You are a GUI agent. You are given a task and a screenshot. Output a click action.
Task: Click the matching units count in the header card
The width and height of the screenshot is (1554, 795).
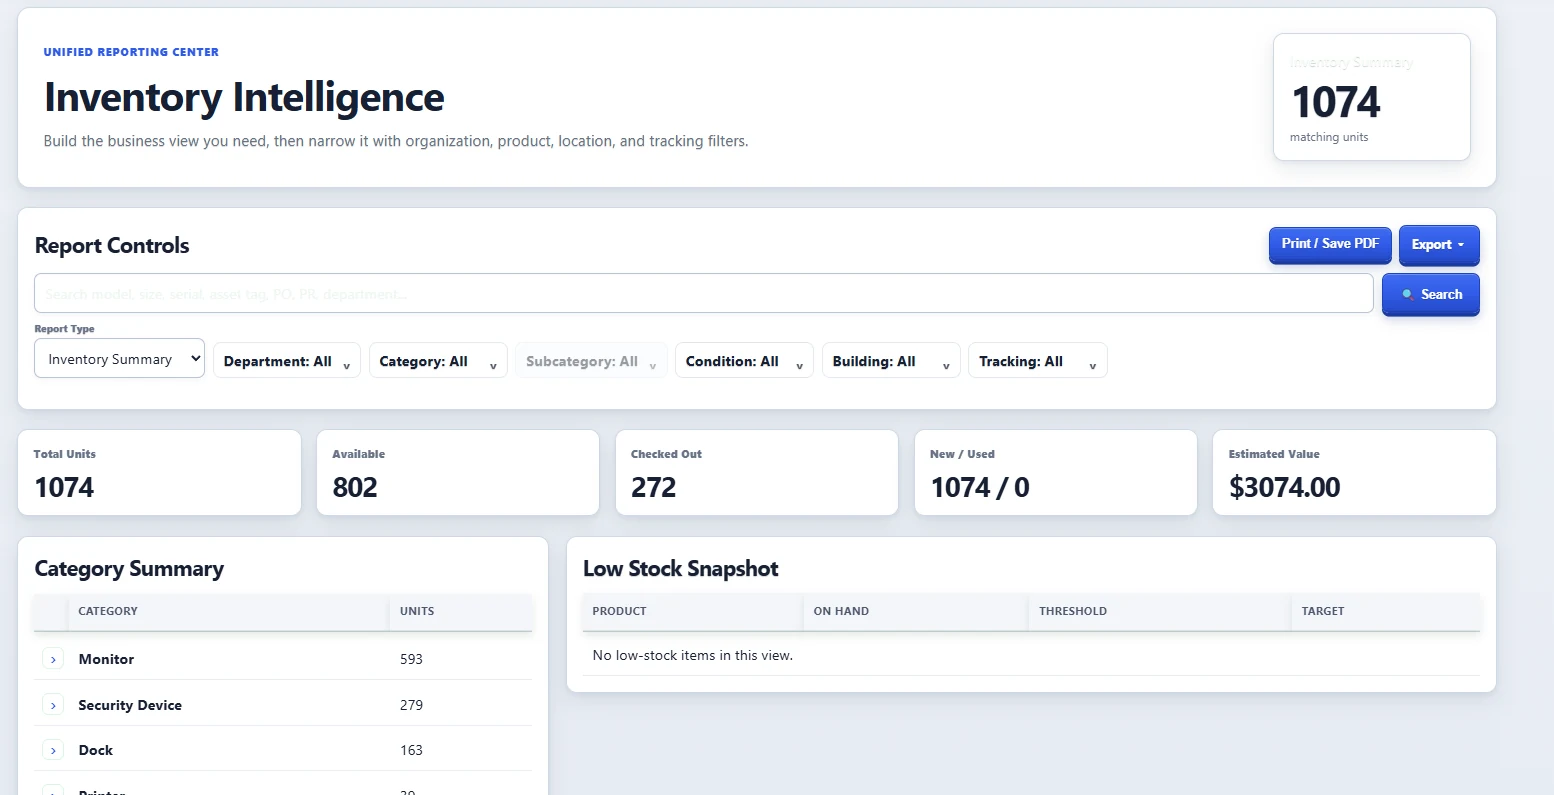pyautogui.click(x=1336, y=102)
